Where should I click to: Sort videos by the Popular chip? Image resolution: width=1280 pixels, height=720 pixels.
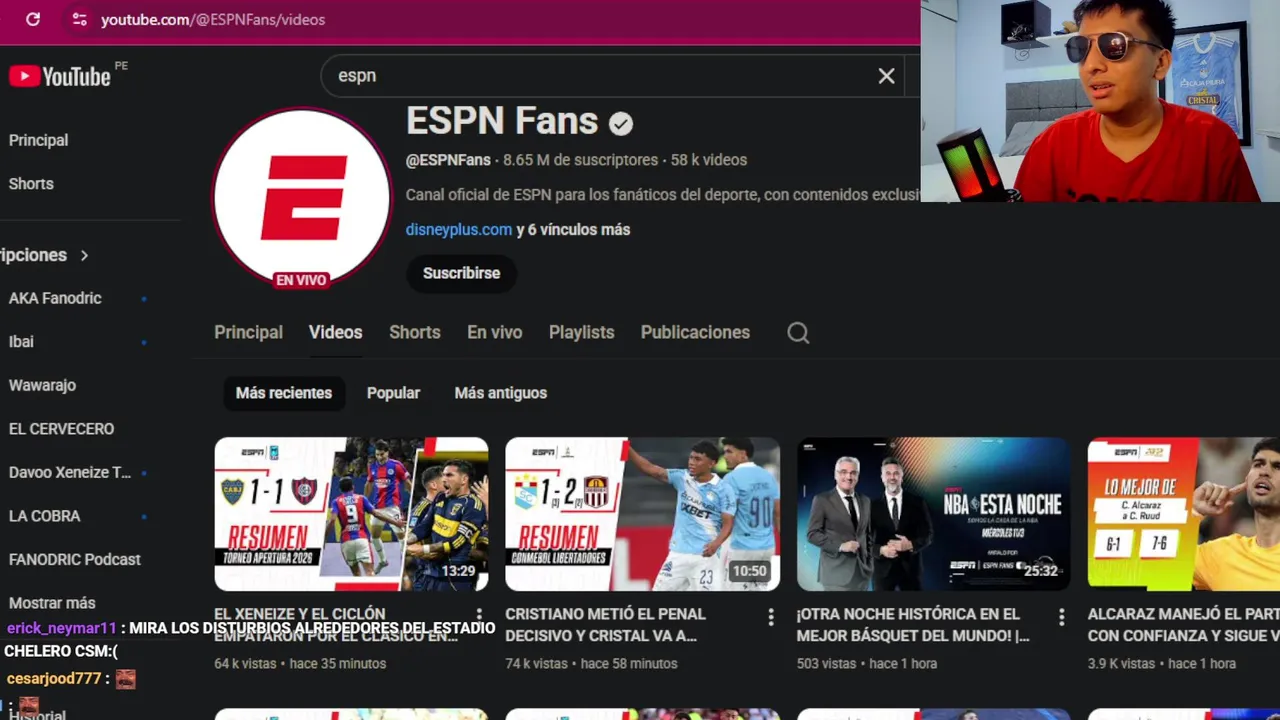[x=393, y=393]
